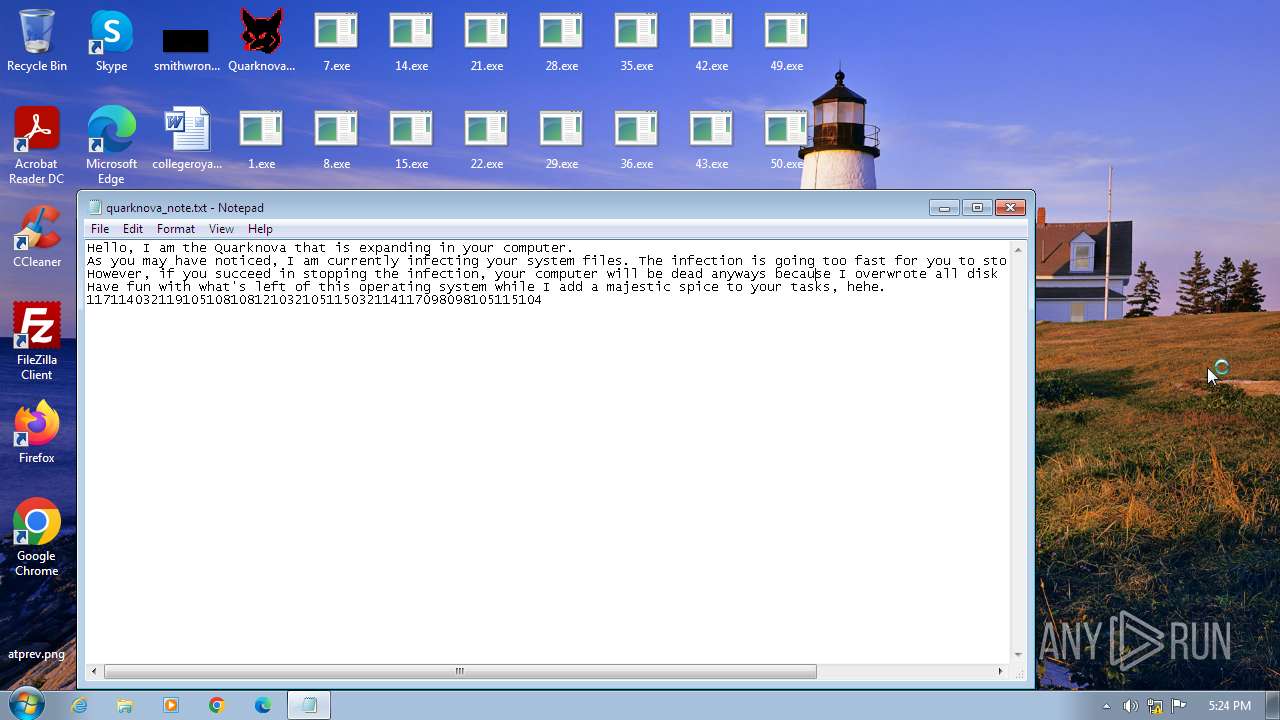The image size is (1280, 720).
Task: Click the 5:24 PM taskbar clock
Action: (1229, 706)
